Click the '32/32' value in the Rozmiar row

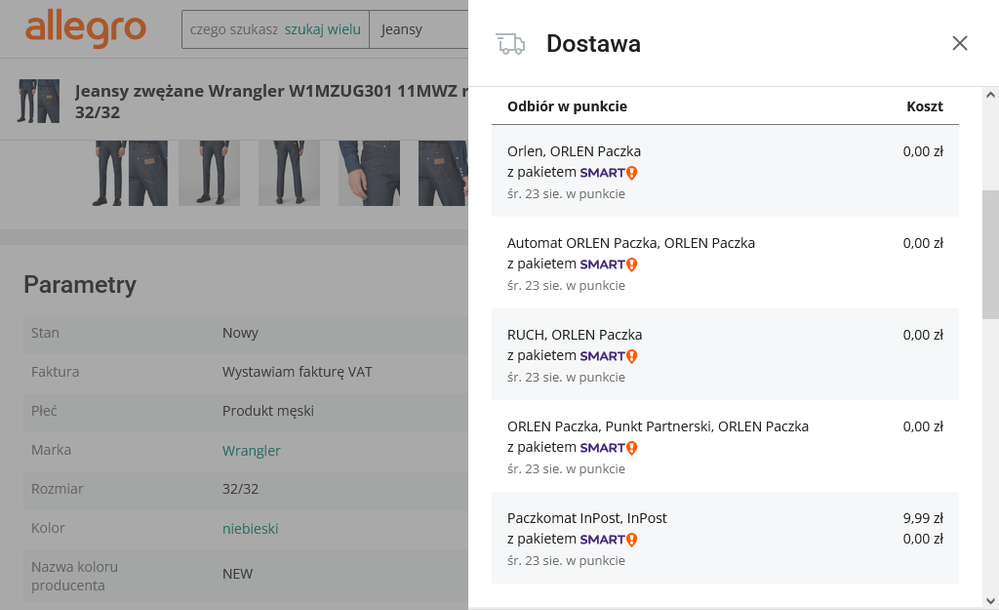(240, 489)
